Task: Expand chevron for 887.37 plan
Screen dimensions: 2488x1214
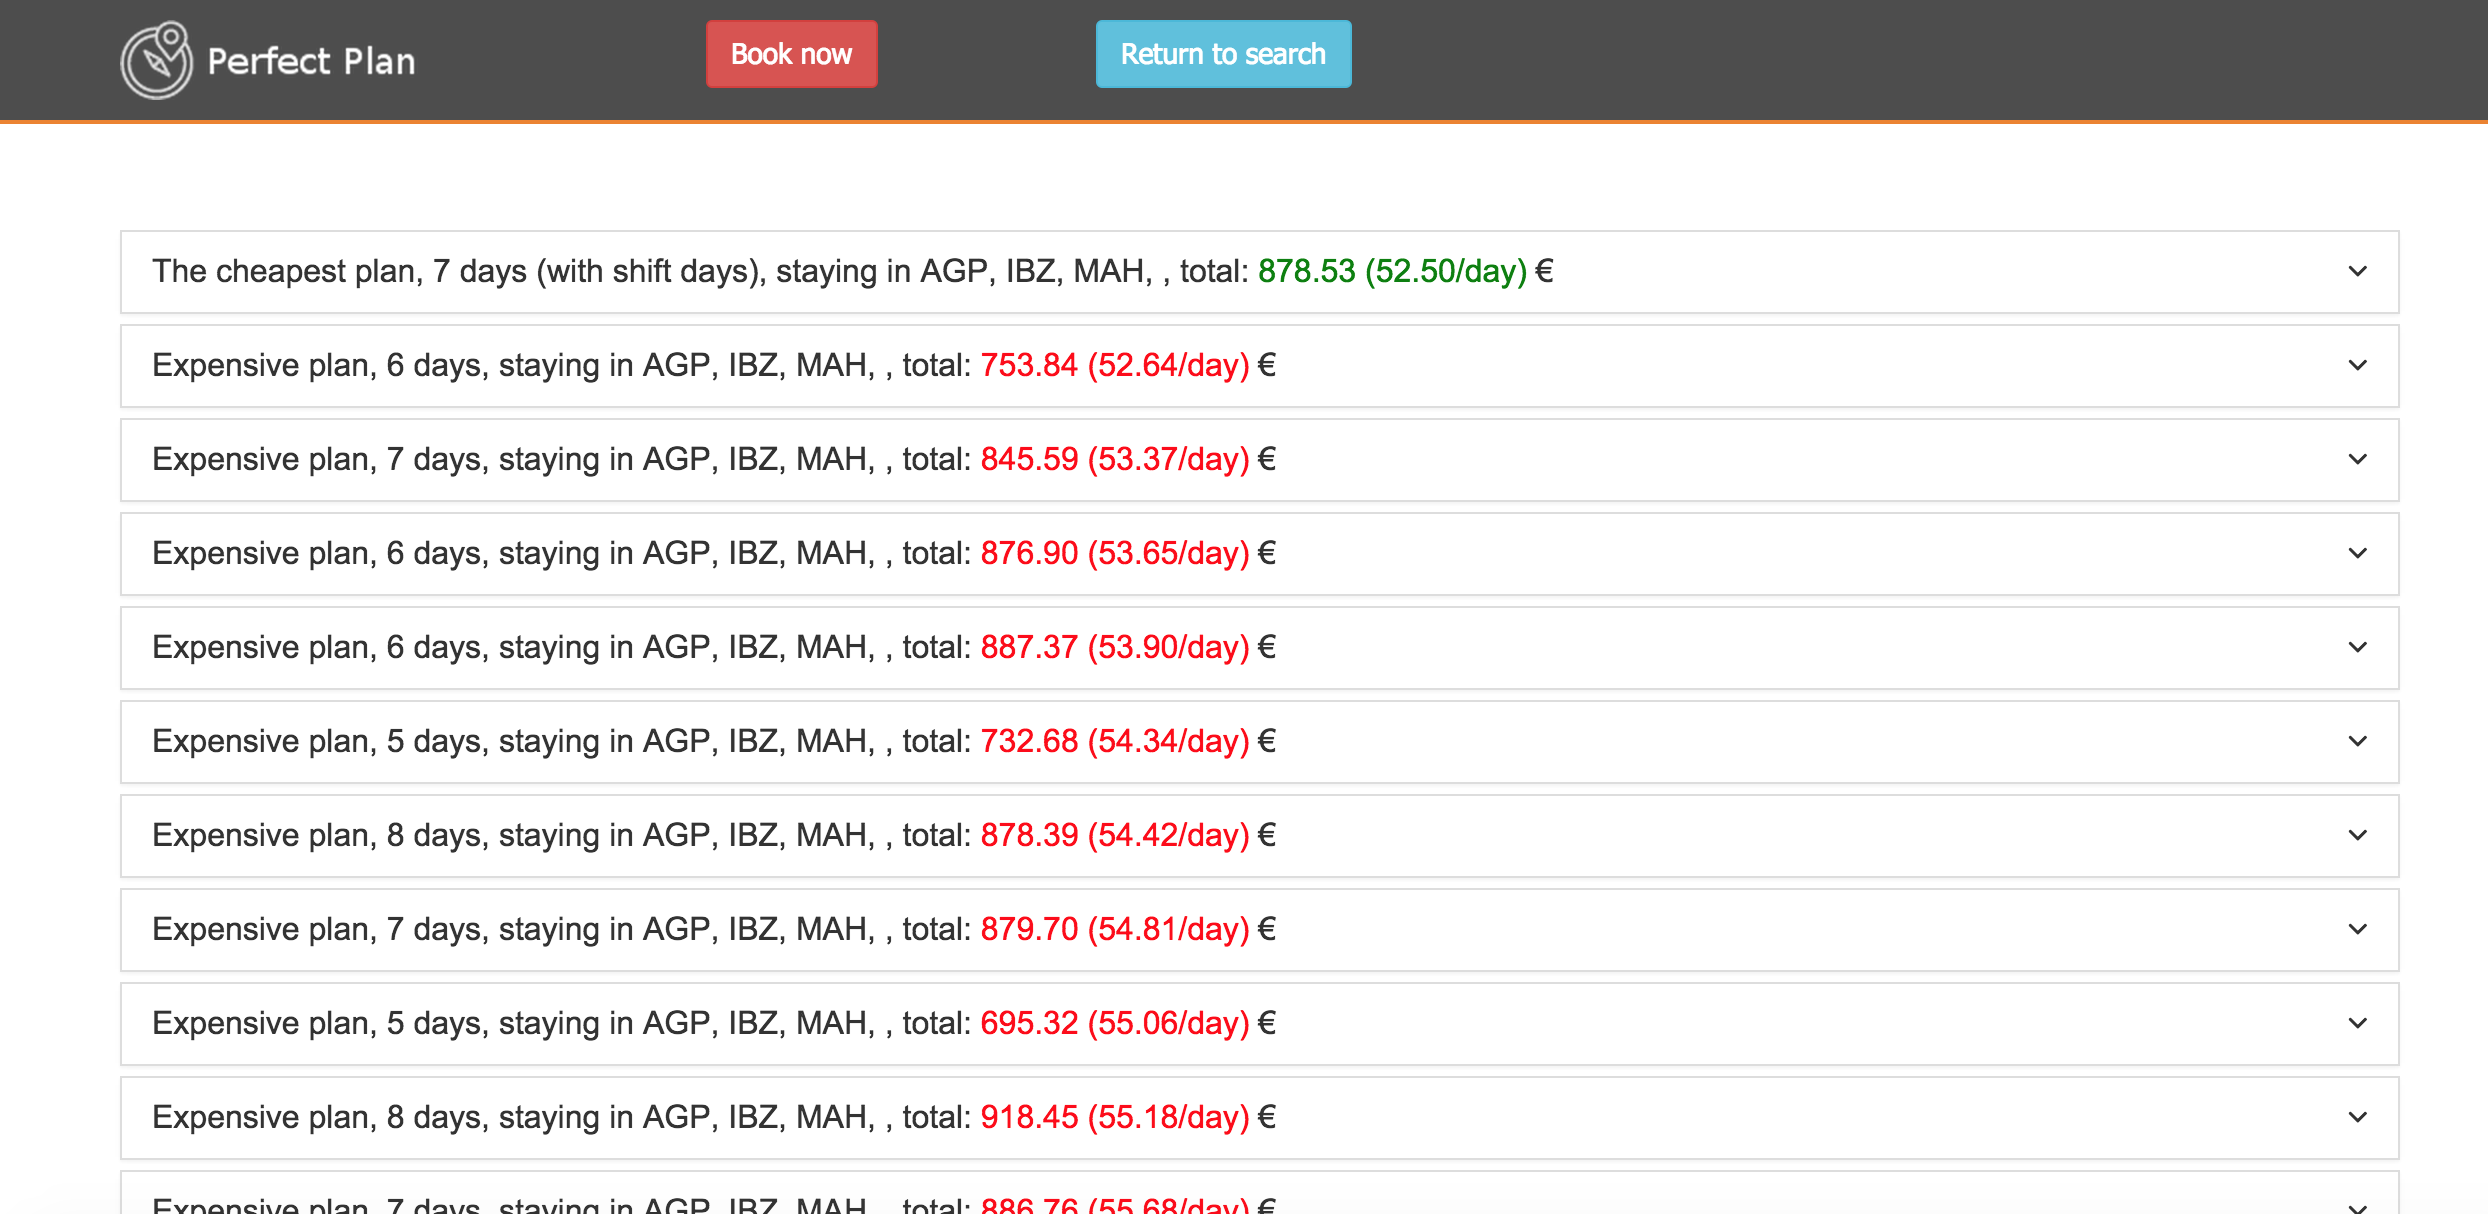Action: [2357, 648]
